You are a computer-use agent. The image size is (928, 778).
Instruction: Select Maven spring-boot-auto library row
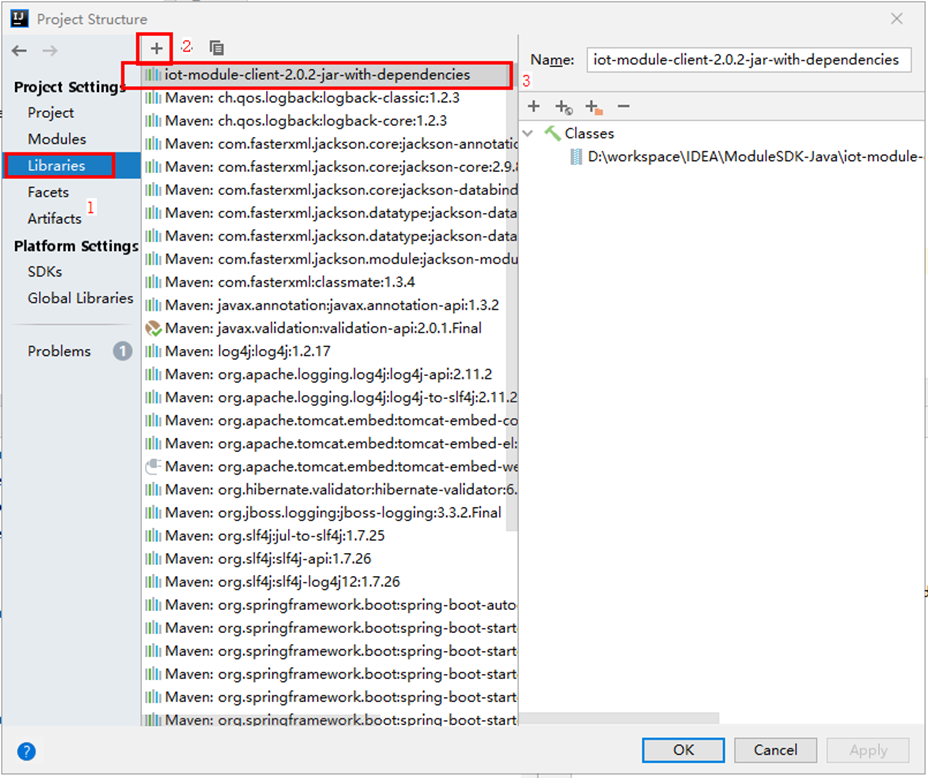330,605
